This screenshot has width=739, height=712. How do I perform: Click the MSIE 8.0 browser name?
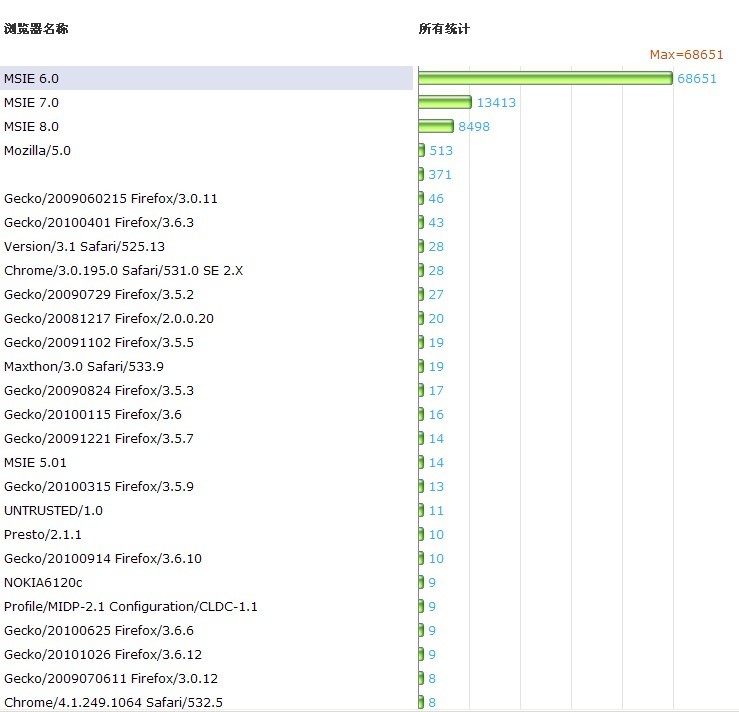click(x=31, y=127)
